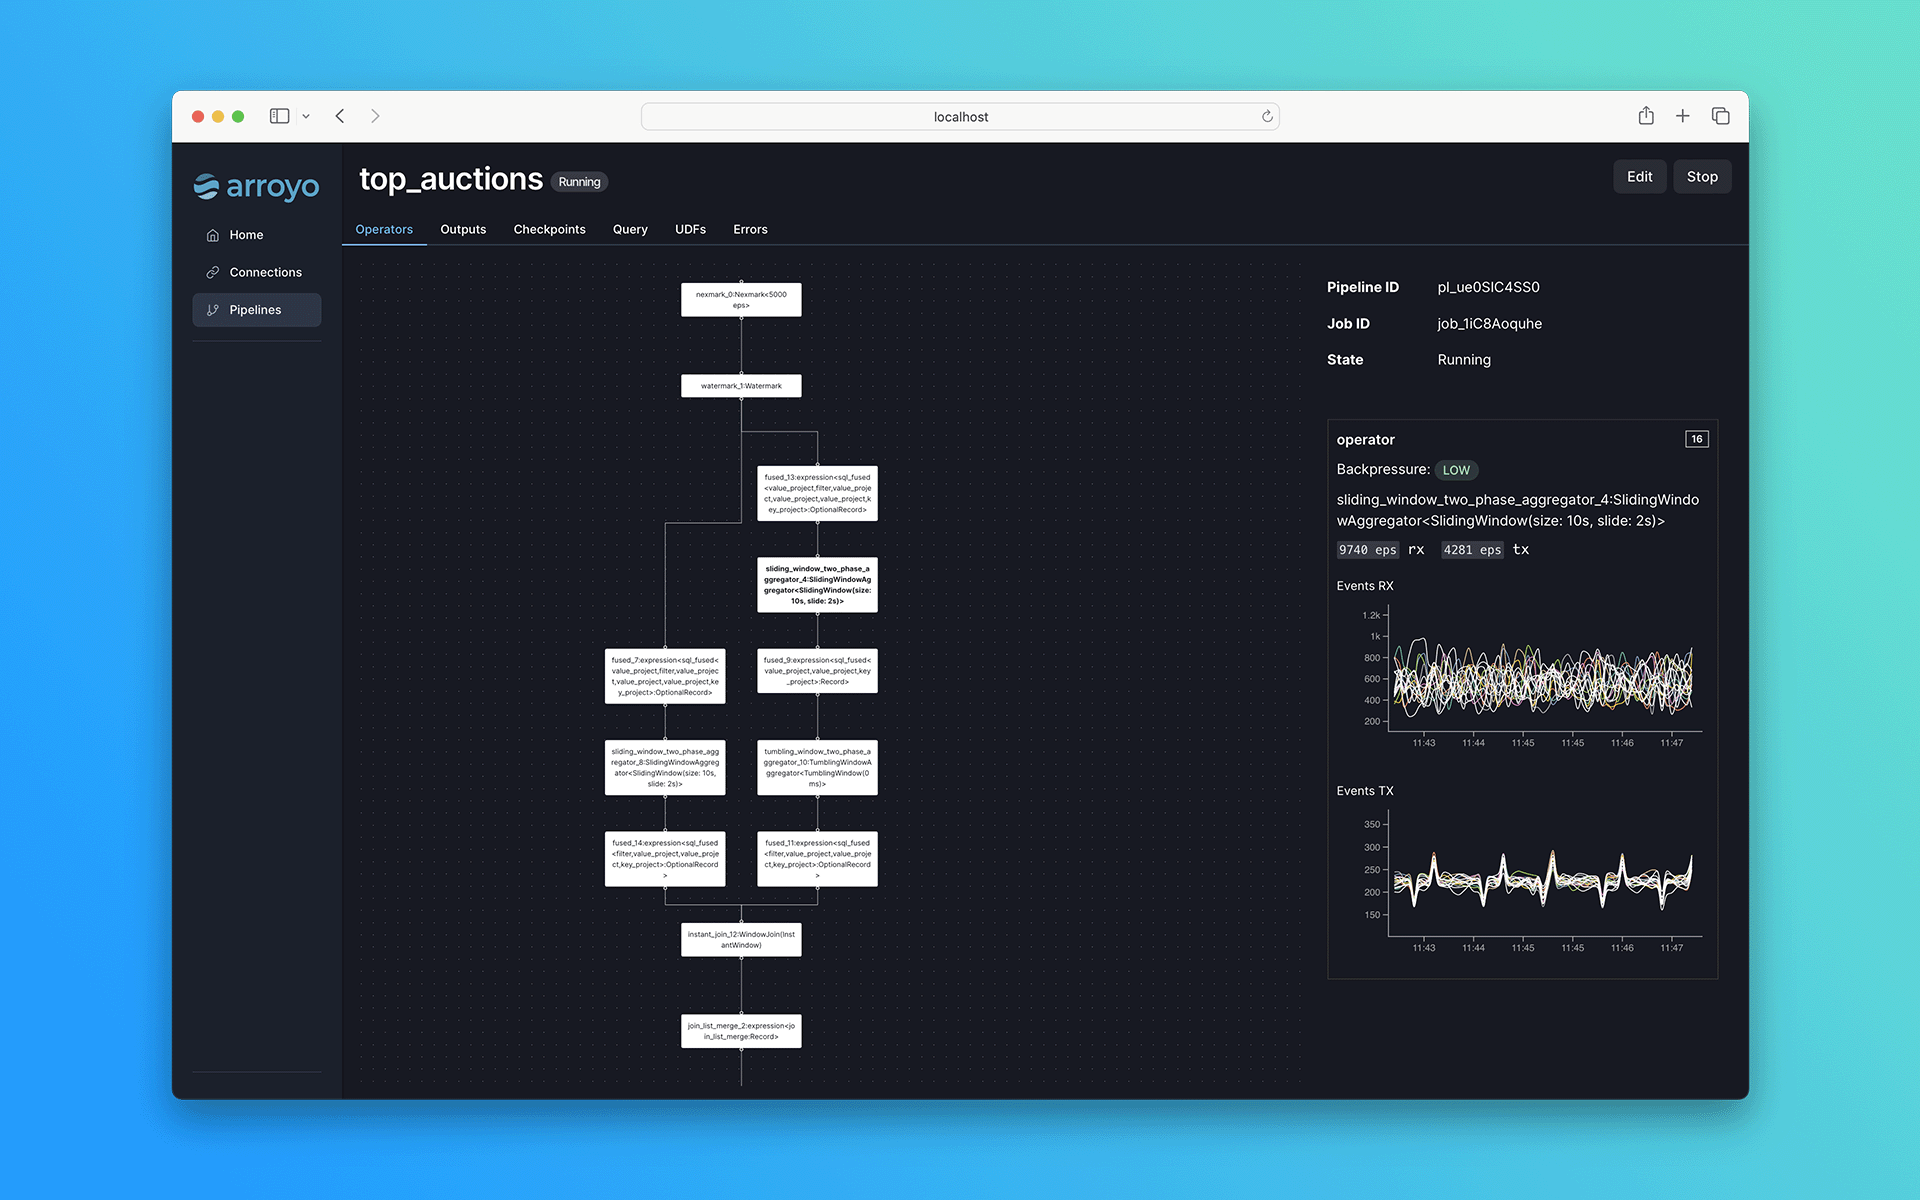This screenshot has height=1200, width=1920.
Task: Select the Operators tab view
Action: pyautogui.click(x=384, y=228)
